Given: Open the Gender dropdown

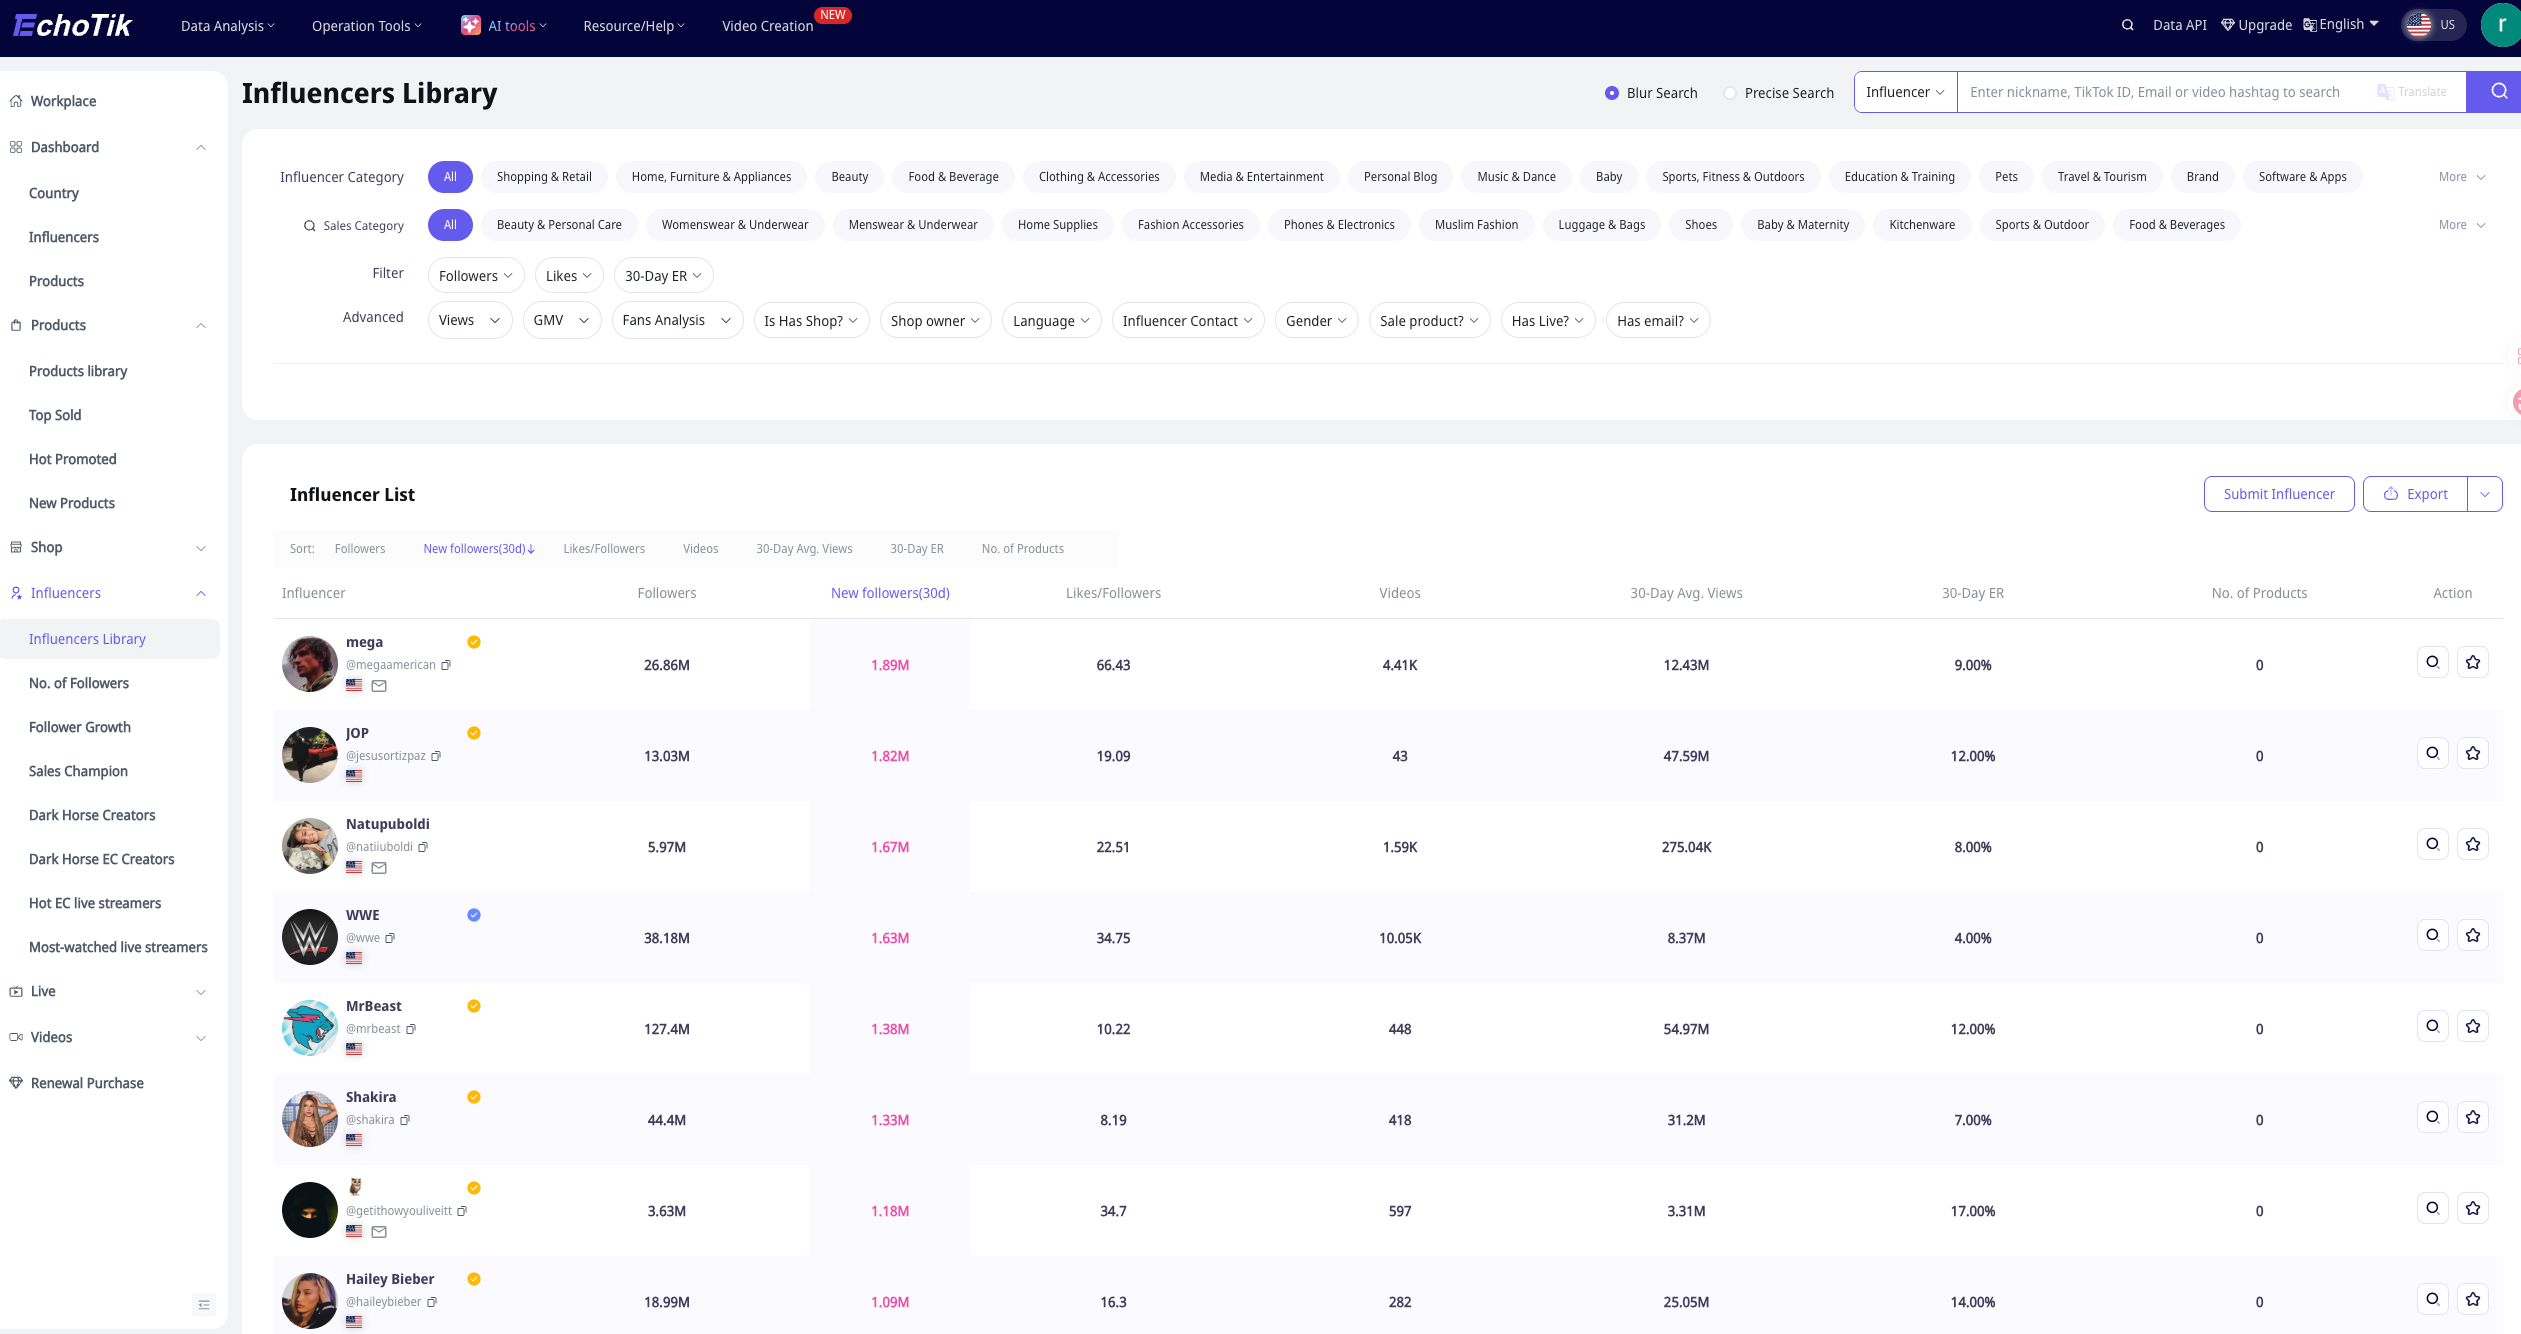Looking at the screenshot, I should 1316,320.
